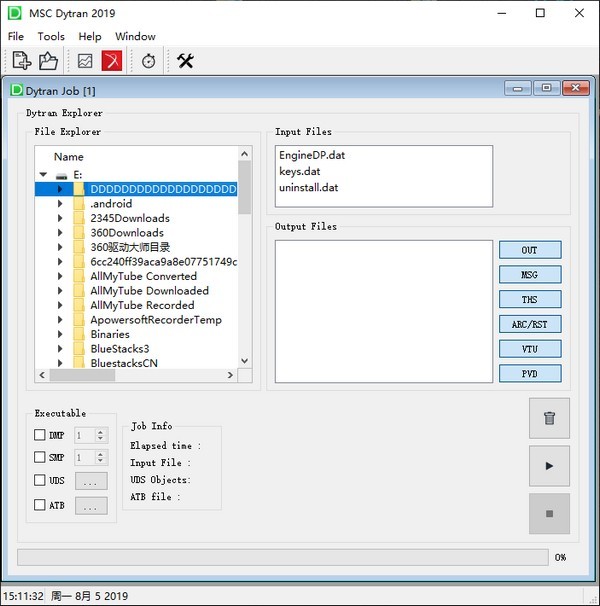Toggle the ATB checkbox
This screenshot has width=600, height=606.
pos(39,505)
